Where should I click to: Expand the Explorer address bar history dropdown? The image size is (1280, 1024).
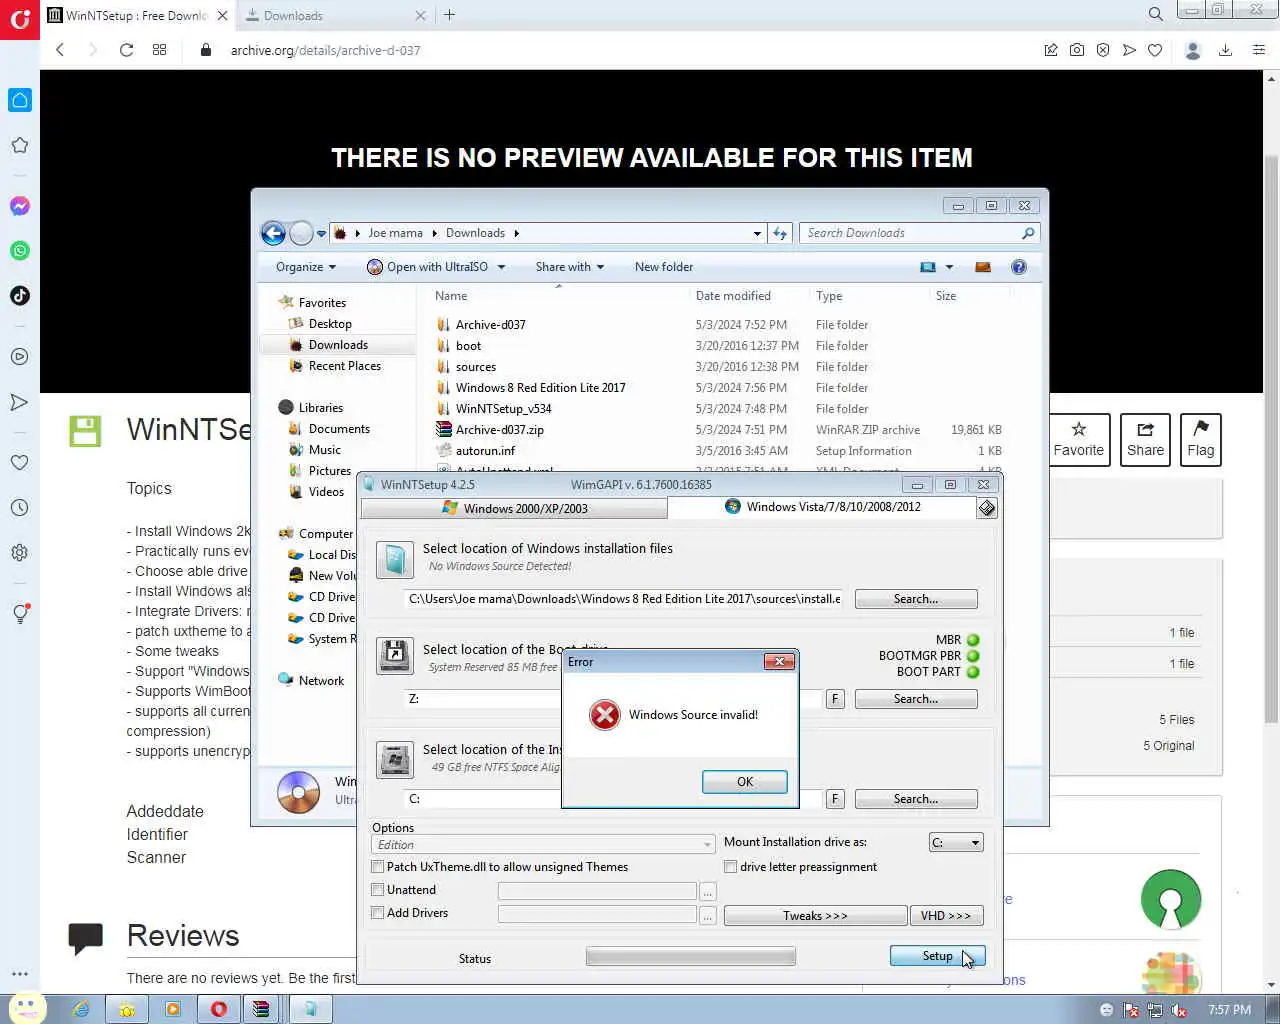[x=757, y=233]
